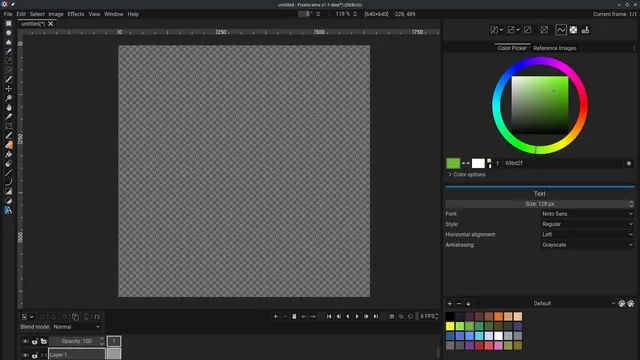
Task: Click the hex color field 69bd2f
Action: coord(562,163)
